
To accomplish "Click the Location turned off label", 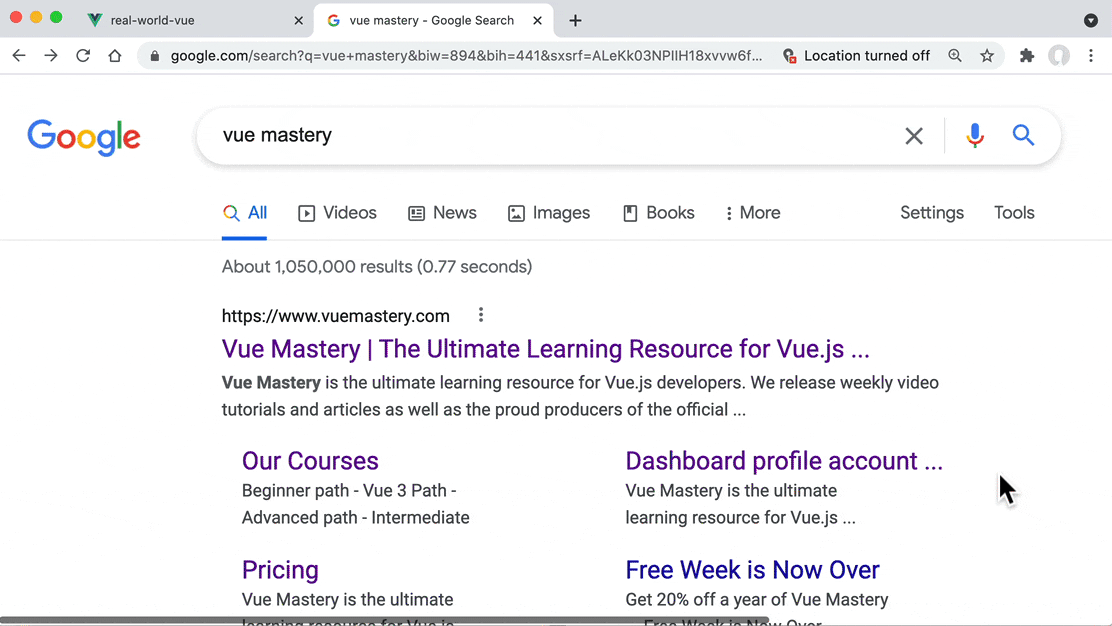I will pyautogui.click(x=867, y=56).
